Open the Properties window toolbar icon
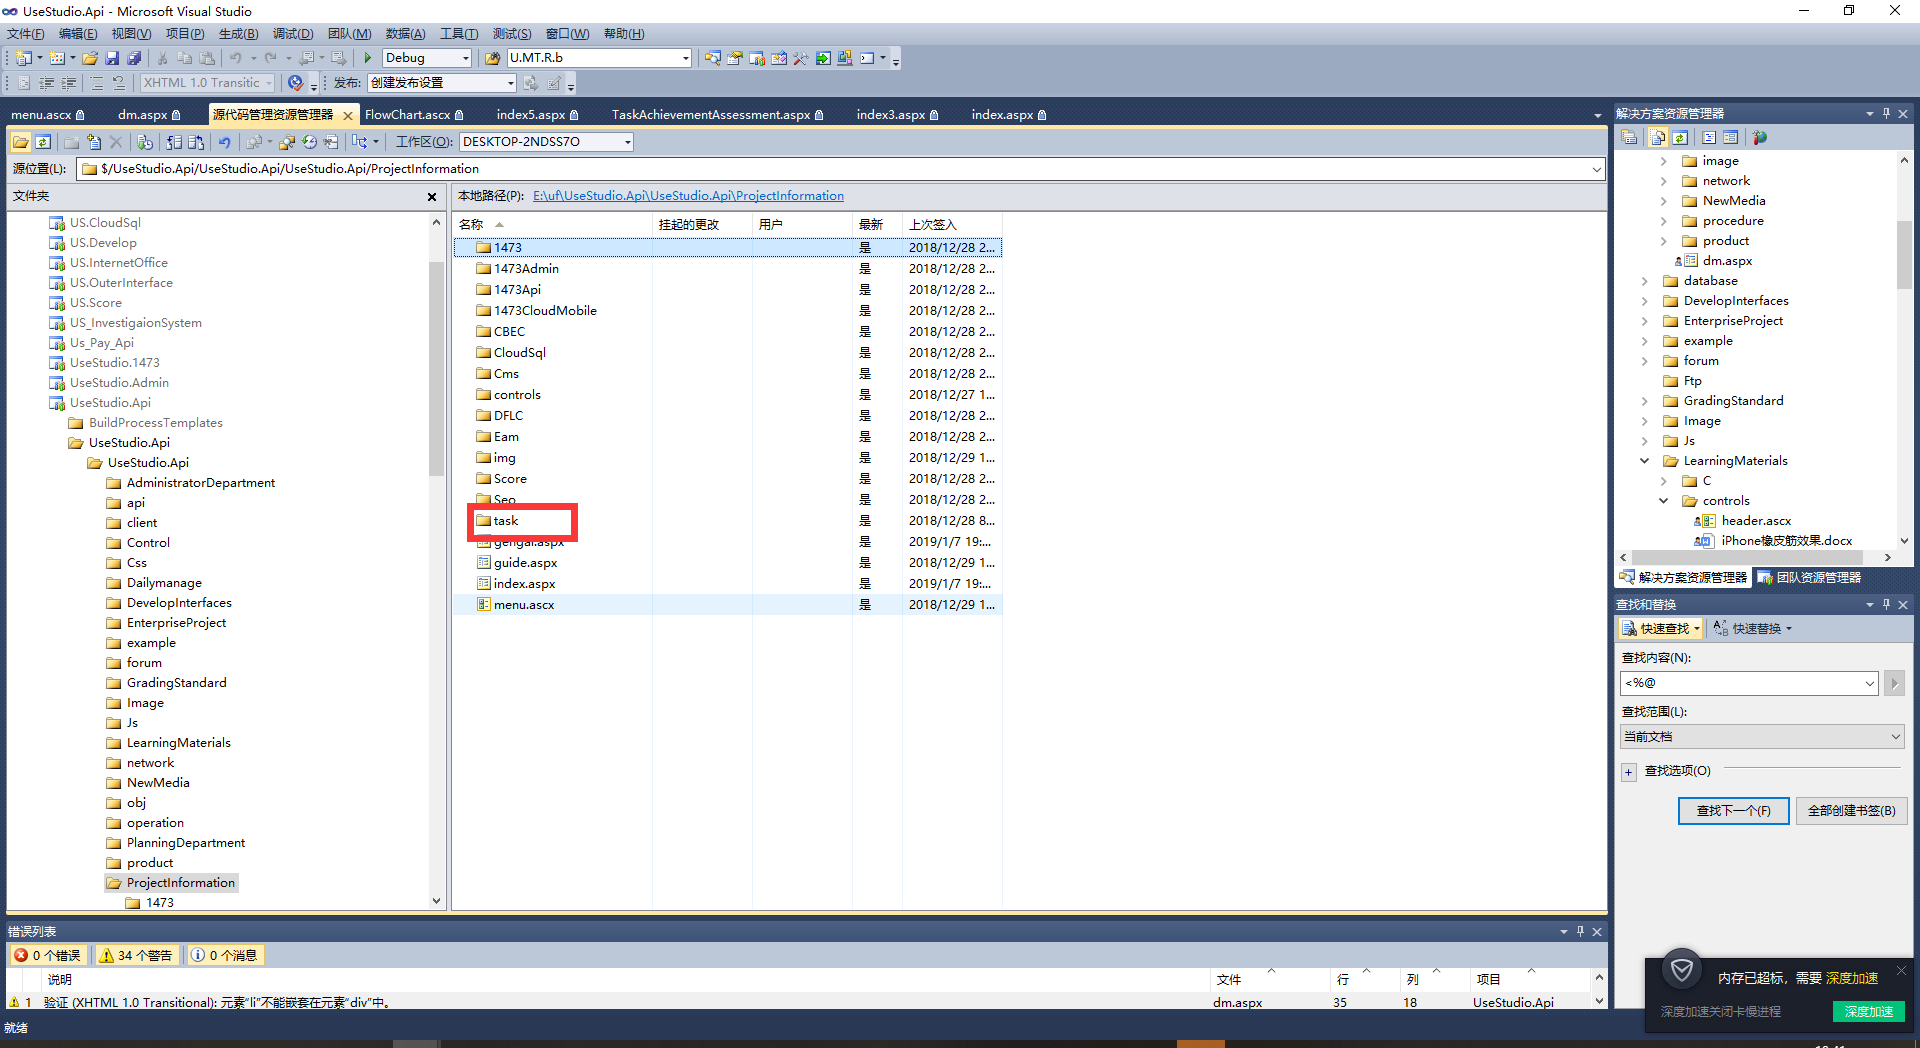This screenshot has width=1920, height=1048. 735,58
